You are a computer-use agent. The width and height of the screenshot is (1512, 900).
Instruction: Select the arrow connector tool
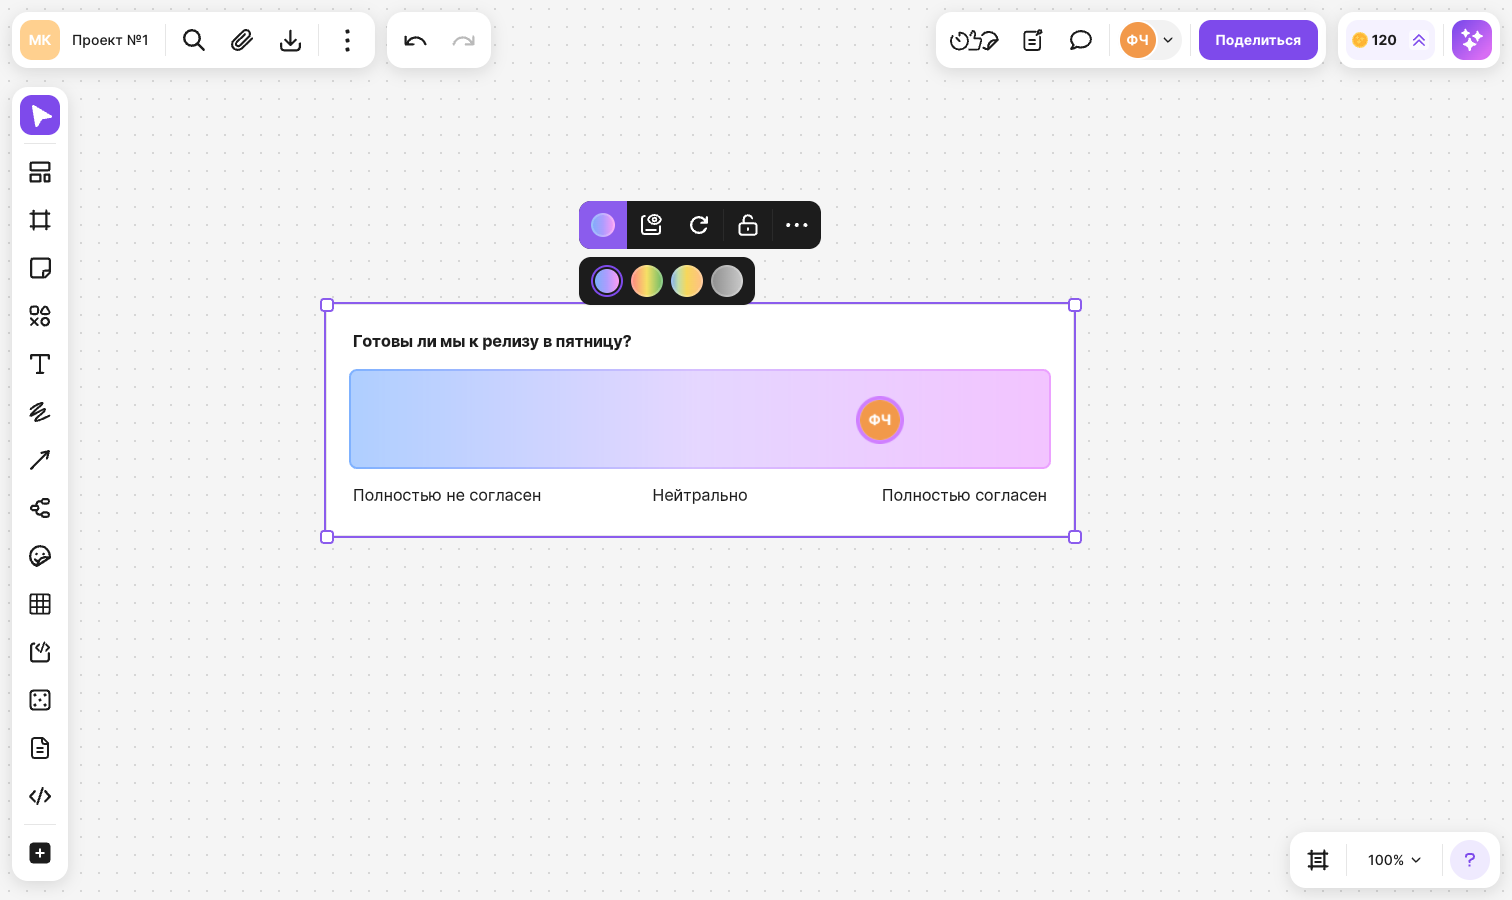[x=40, y=460]
